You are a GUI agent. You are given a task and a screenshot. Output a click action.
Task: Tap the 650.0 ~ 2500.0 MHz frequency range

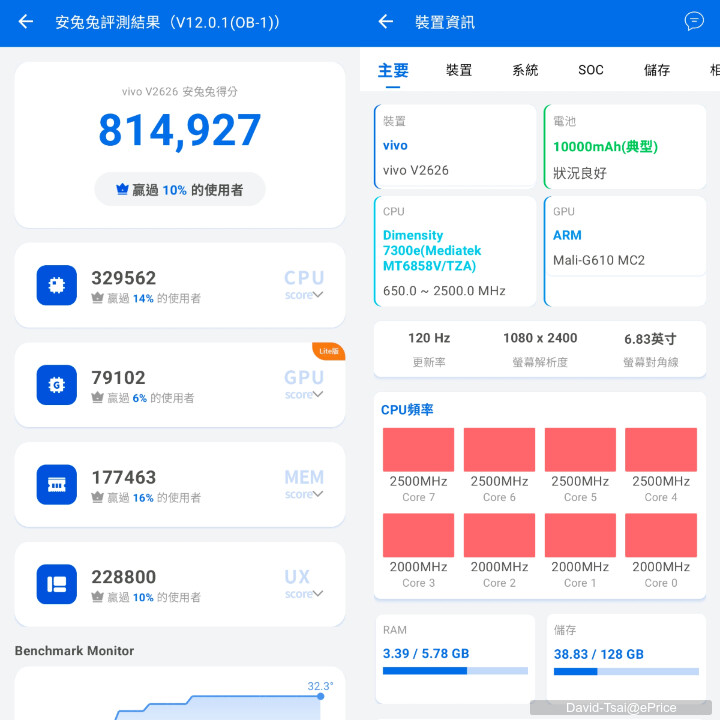pyautogui.click(x=444, y=291)
